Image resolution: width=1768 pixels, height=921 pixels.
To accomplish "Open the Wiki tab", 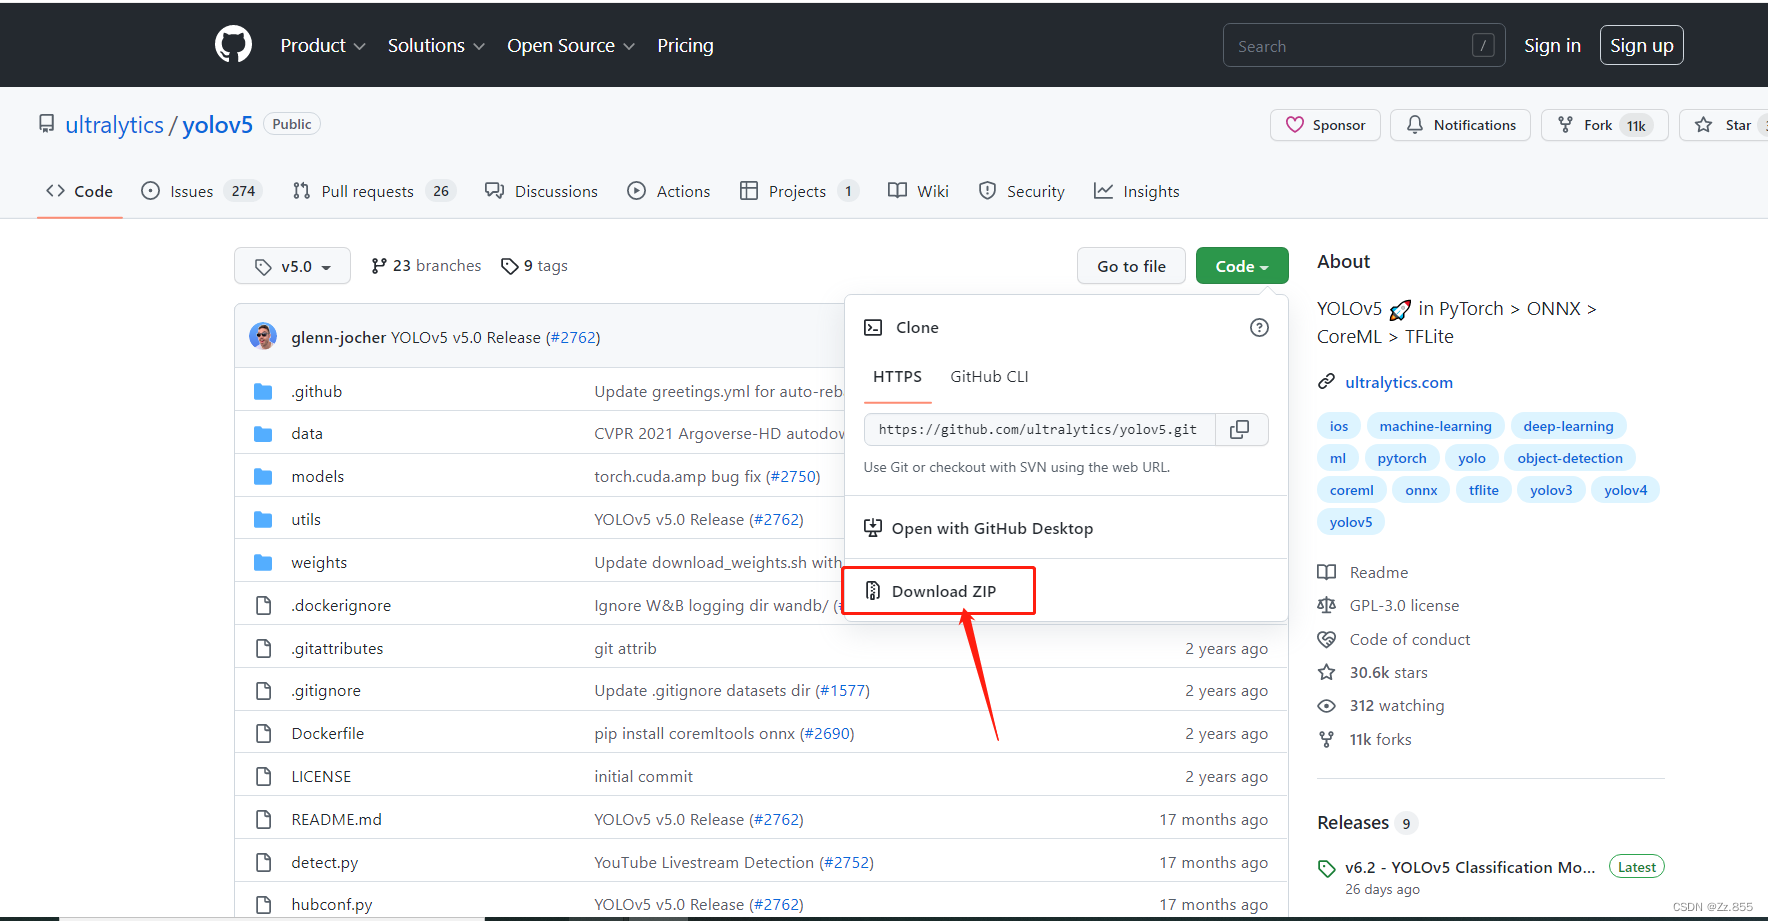I will tap(919, 191).
